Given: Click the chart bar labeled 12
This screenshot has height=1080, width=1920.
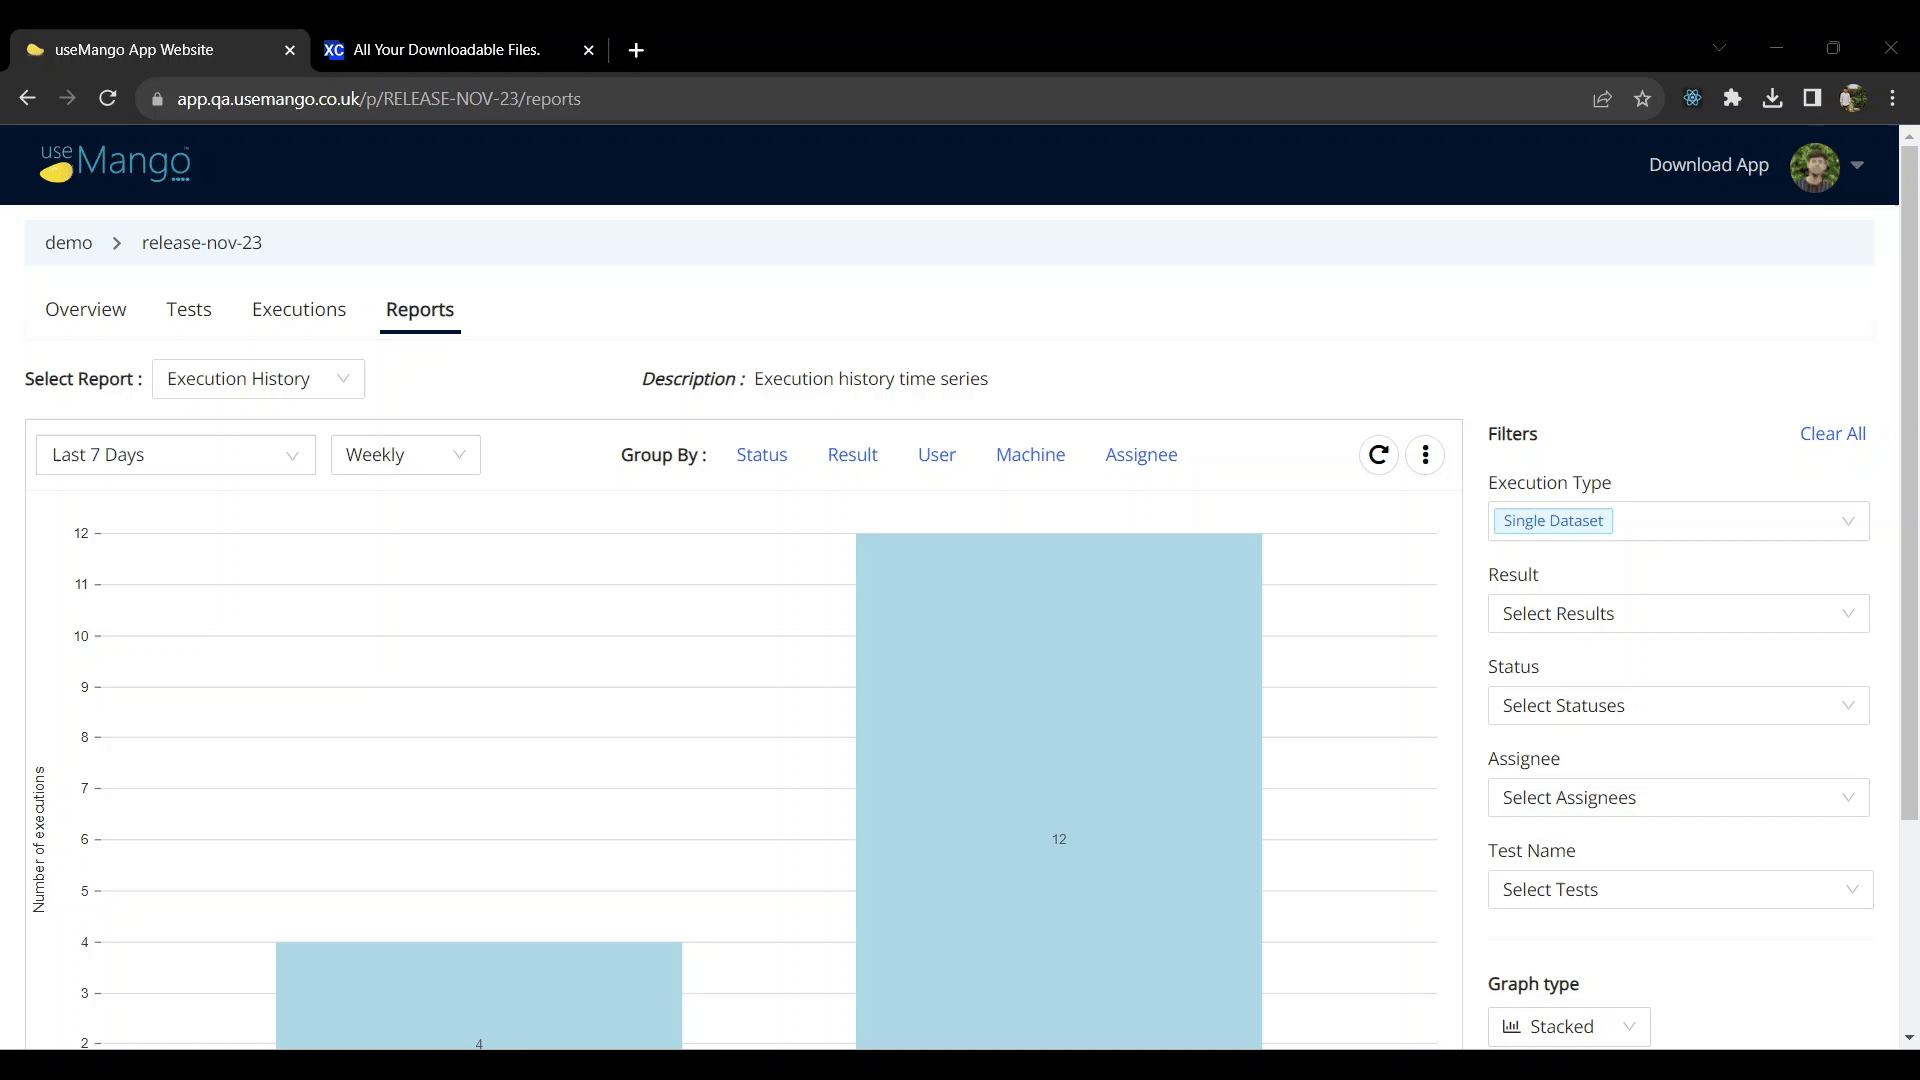Looking at the screenshot, I should point(1059,790).
